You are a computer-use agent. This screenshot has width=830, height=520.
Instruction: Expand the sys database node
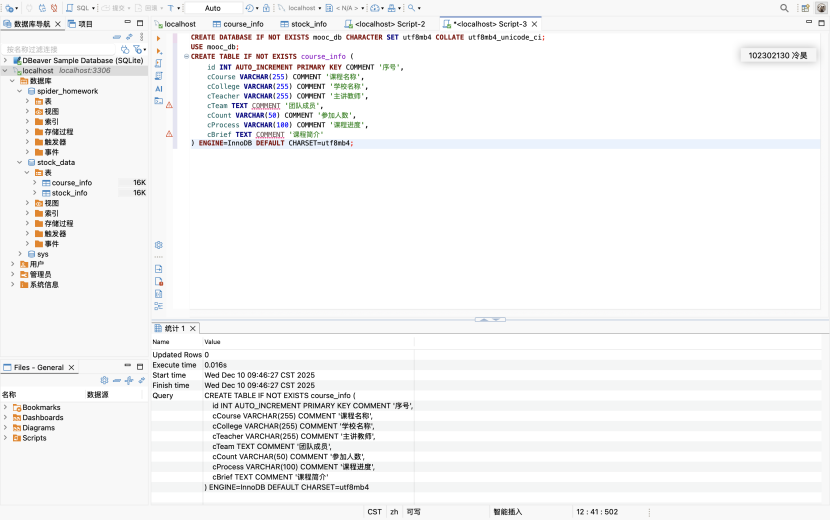(x=20, y=254)
